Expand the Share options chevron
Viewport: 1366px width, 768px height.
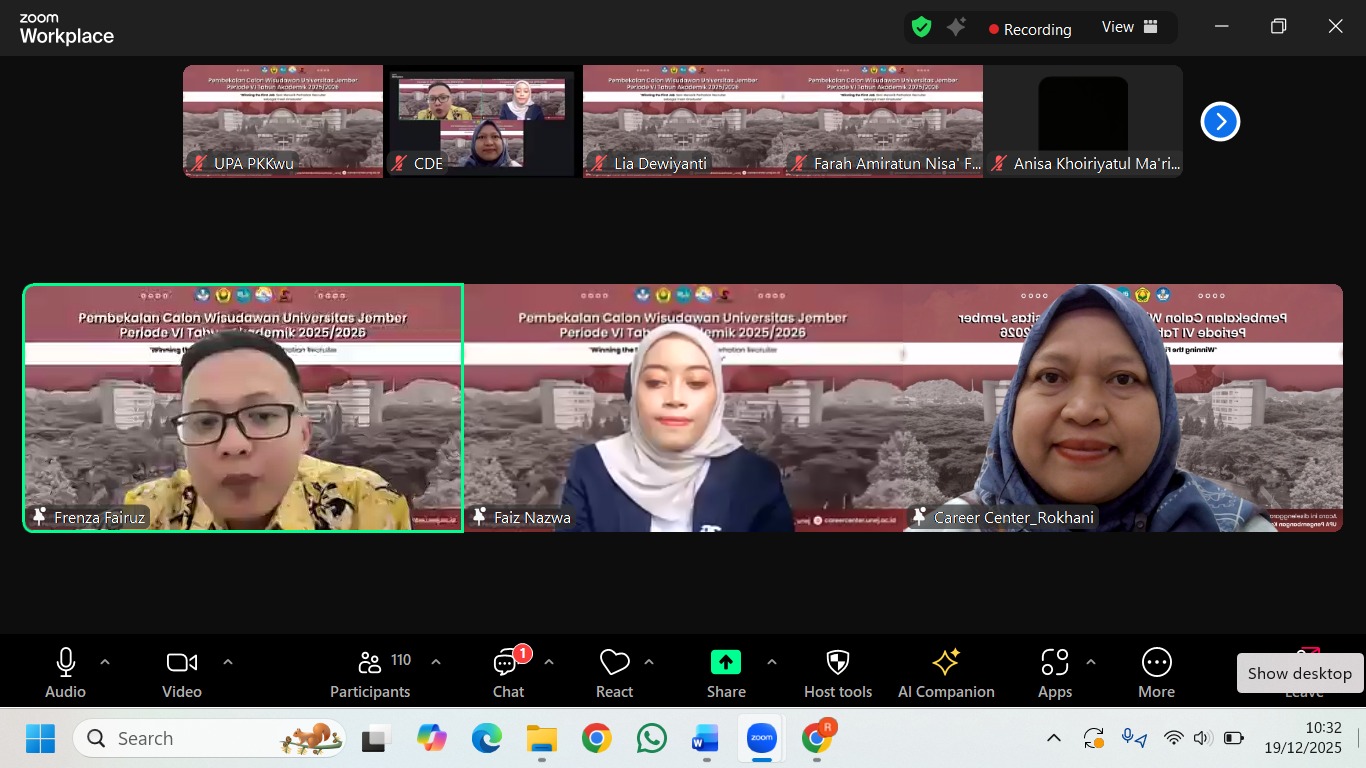[771, 662]
